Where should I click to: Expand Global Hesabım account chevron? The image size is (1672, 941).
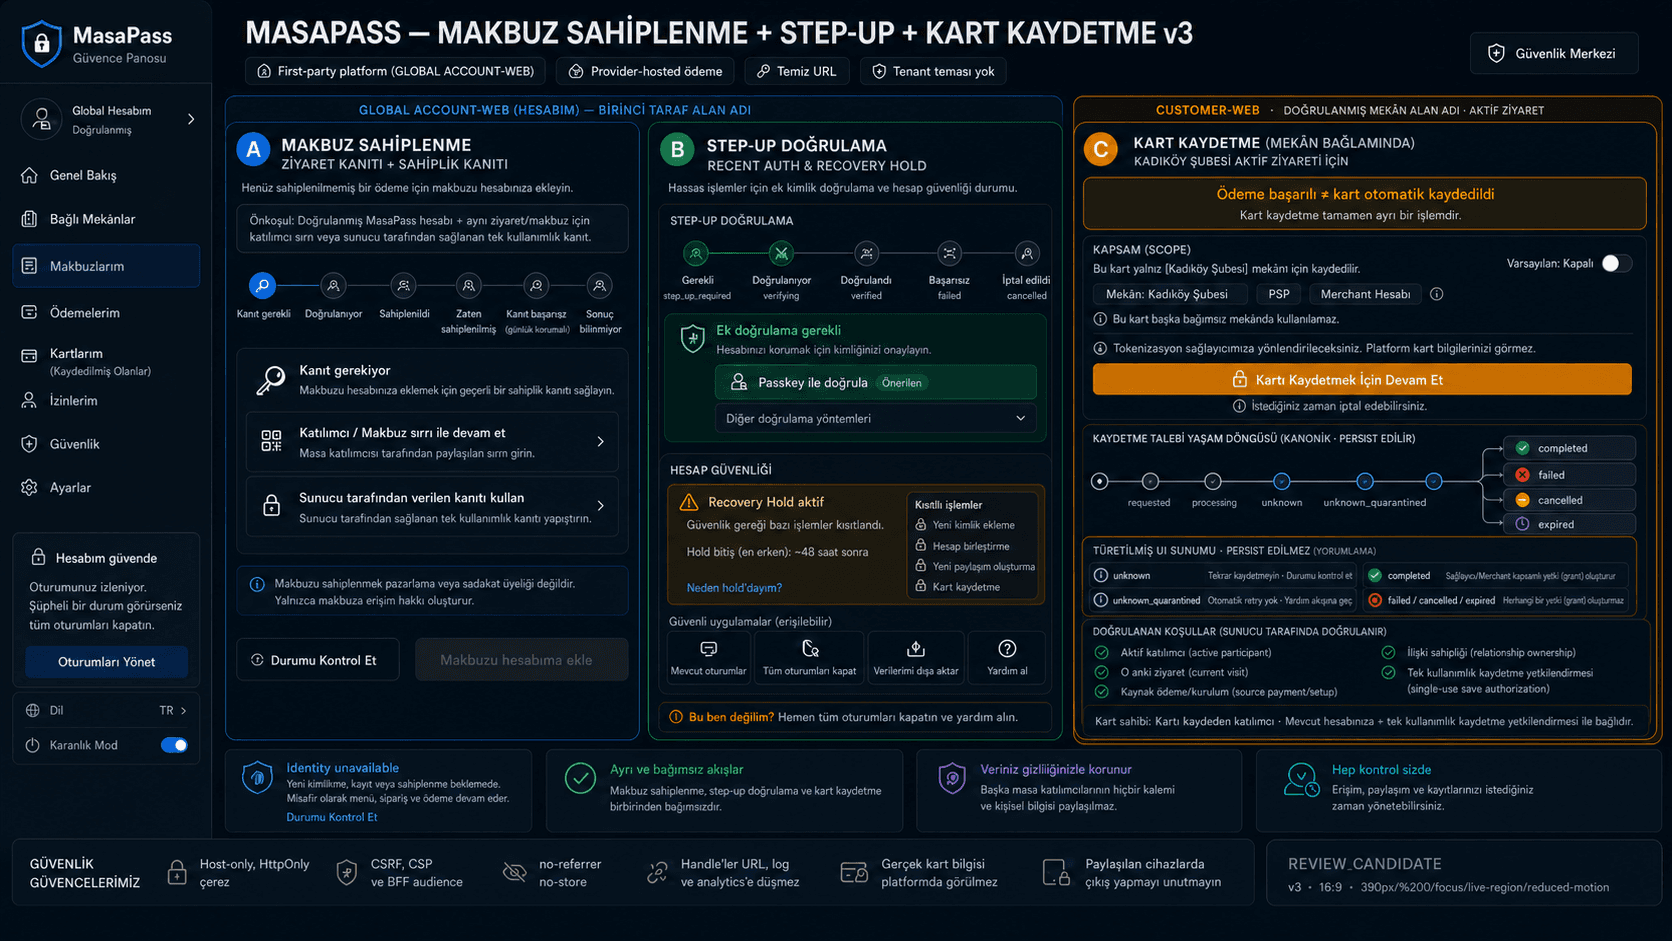[191, 119]
